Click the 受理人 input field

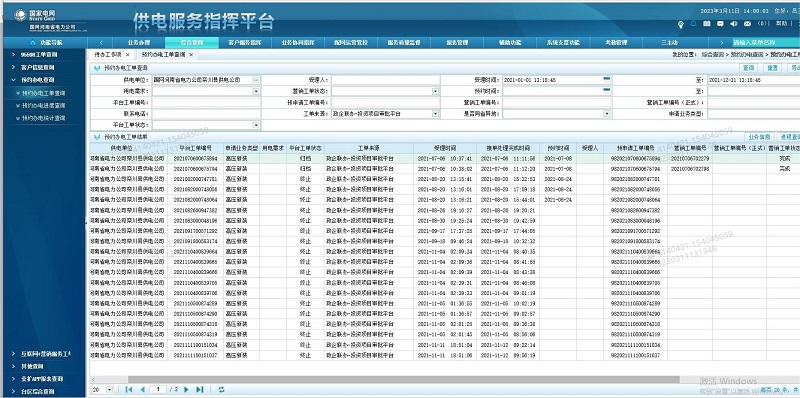tap(385, 80)
